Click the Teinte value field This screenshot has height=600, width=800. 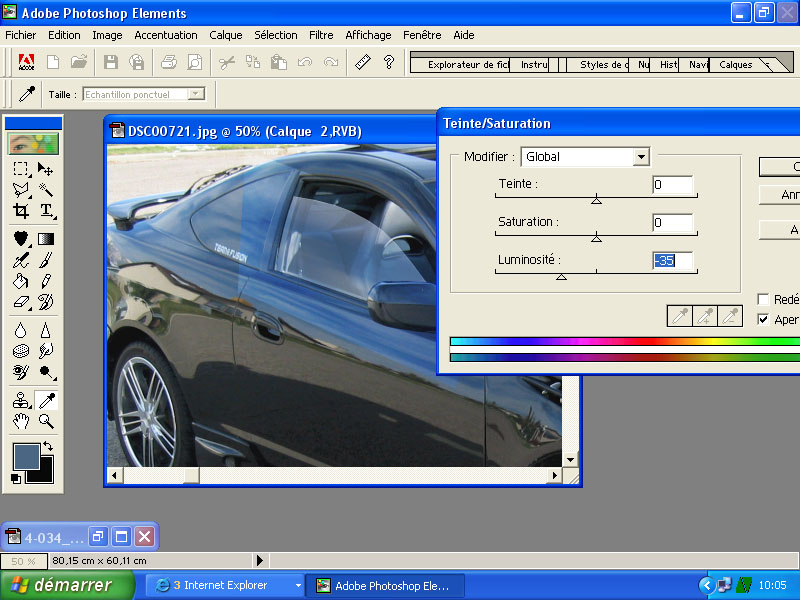point(672,184)
